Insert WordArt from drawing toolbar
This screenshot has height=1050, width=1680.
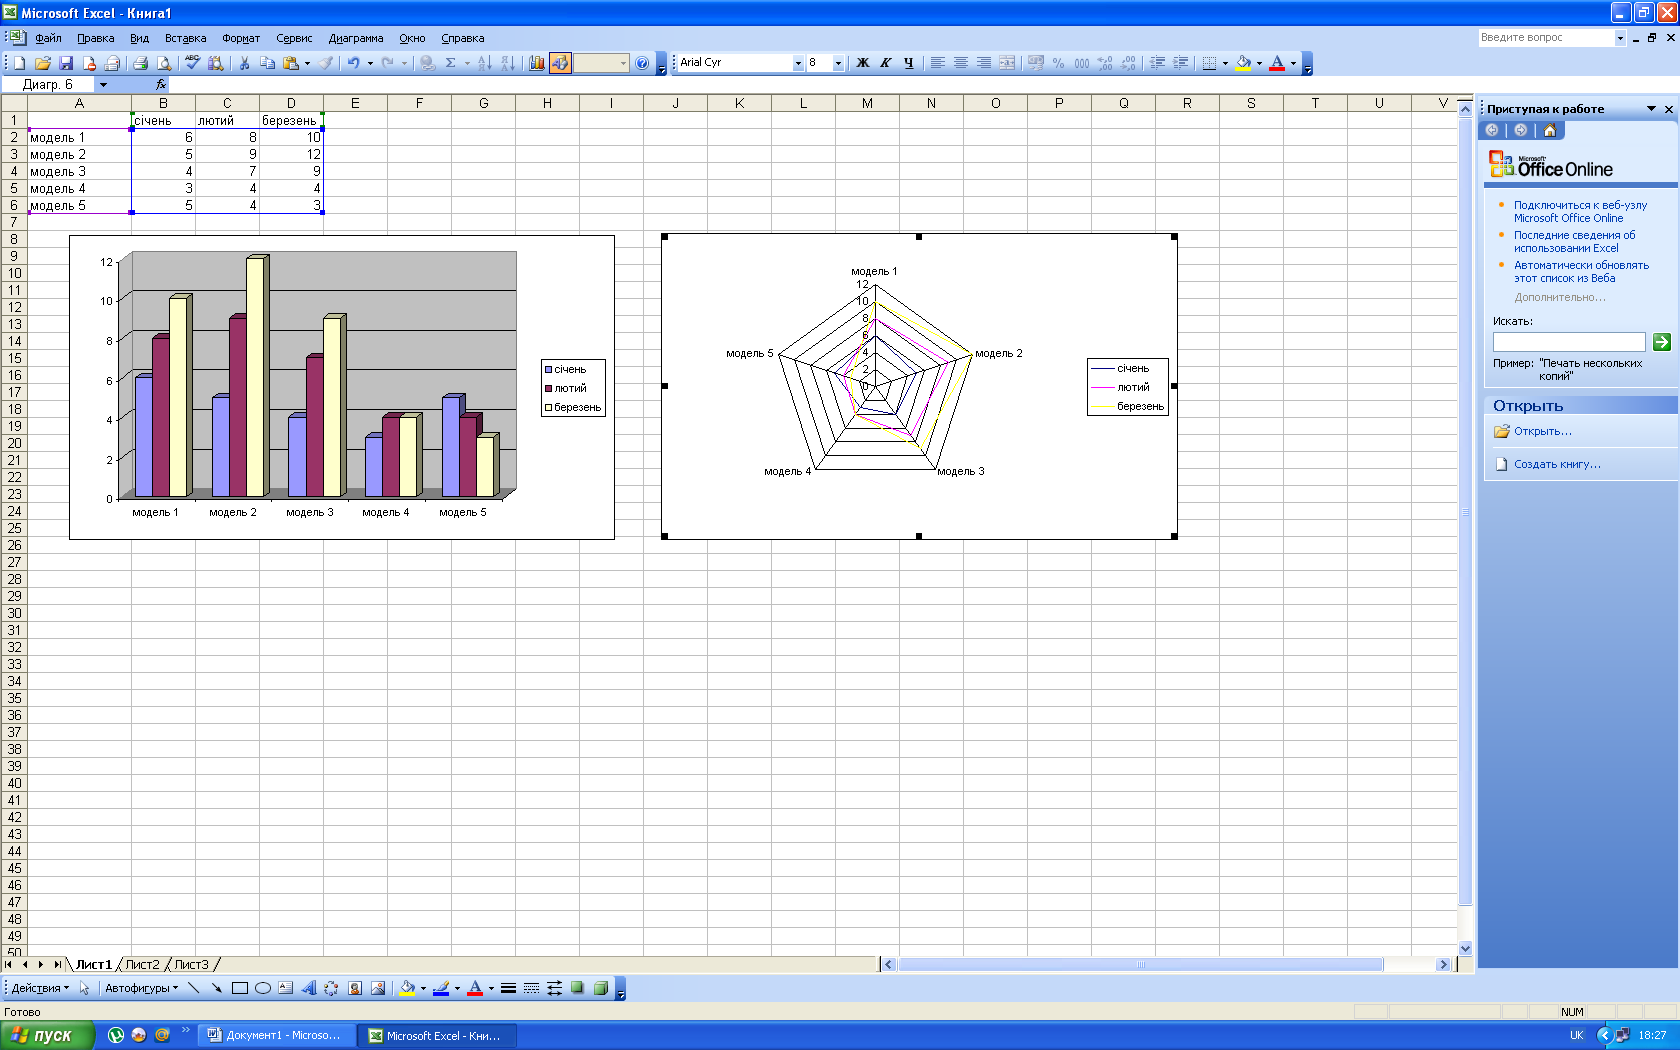pos(308,988)
